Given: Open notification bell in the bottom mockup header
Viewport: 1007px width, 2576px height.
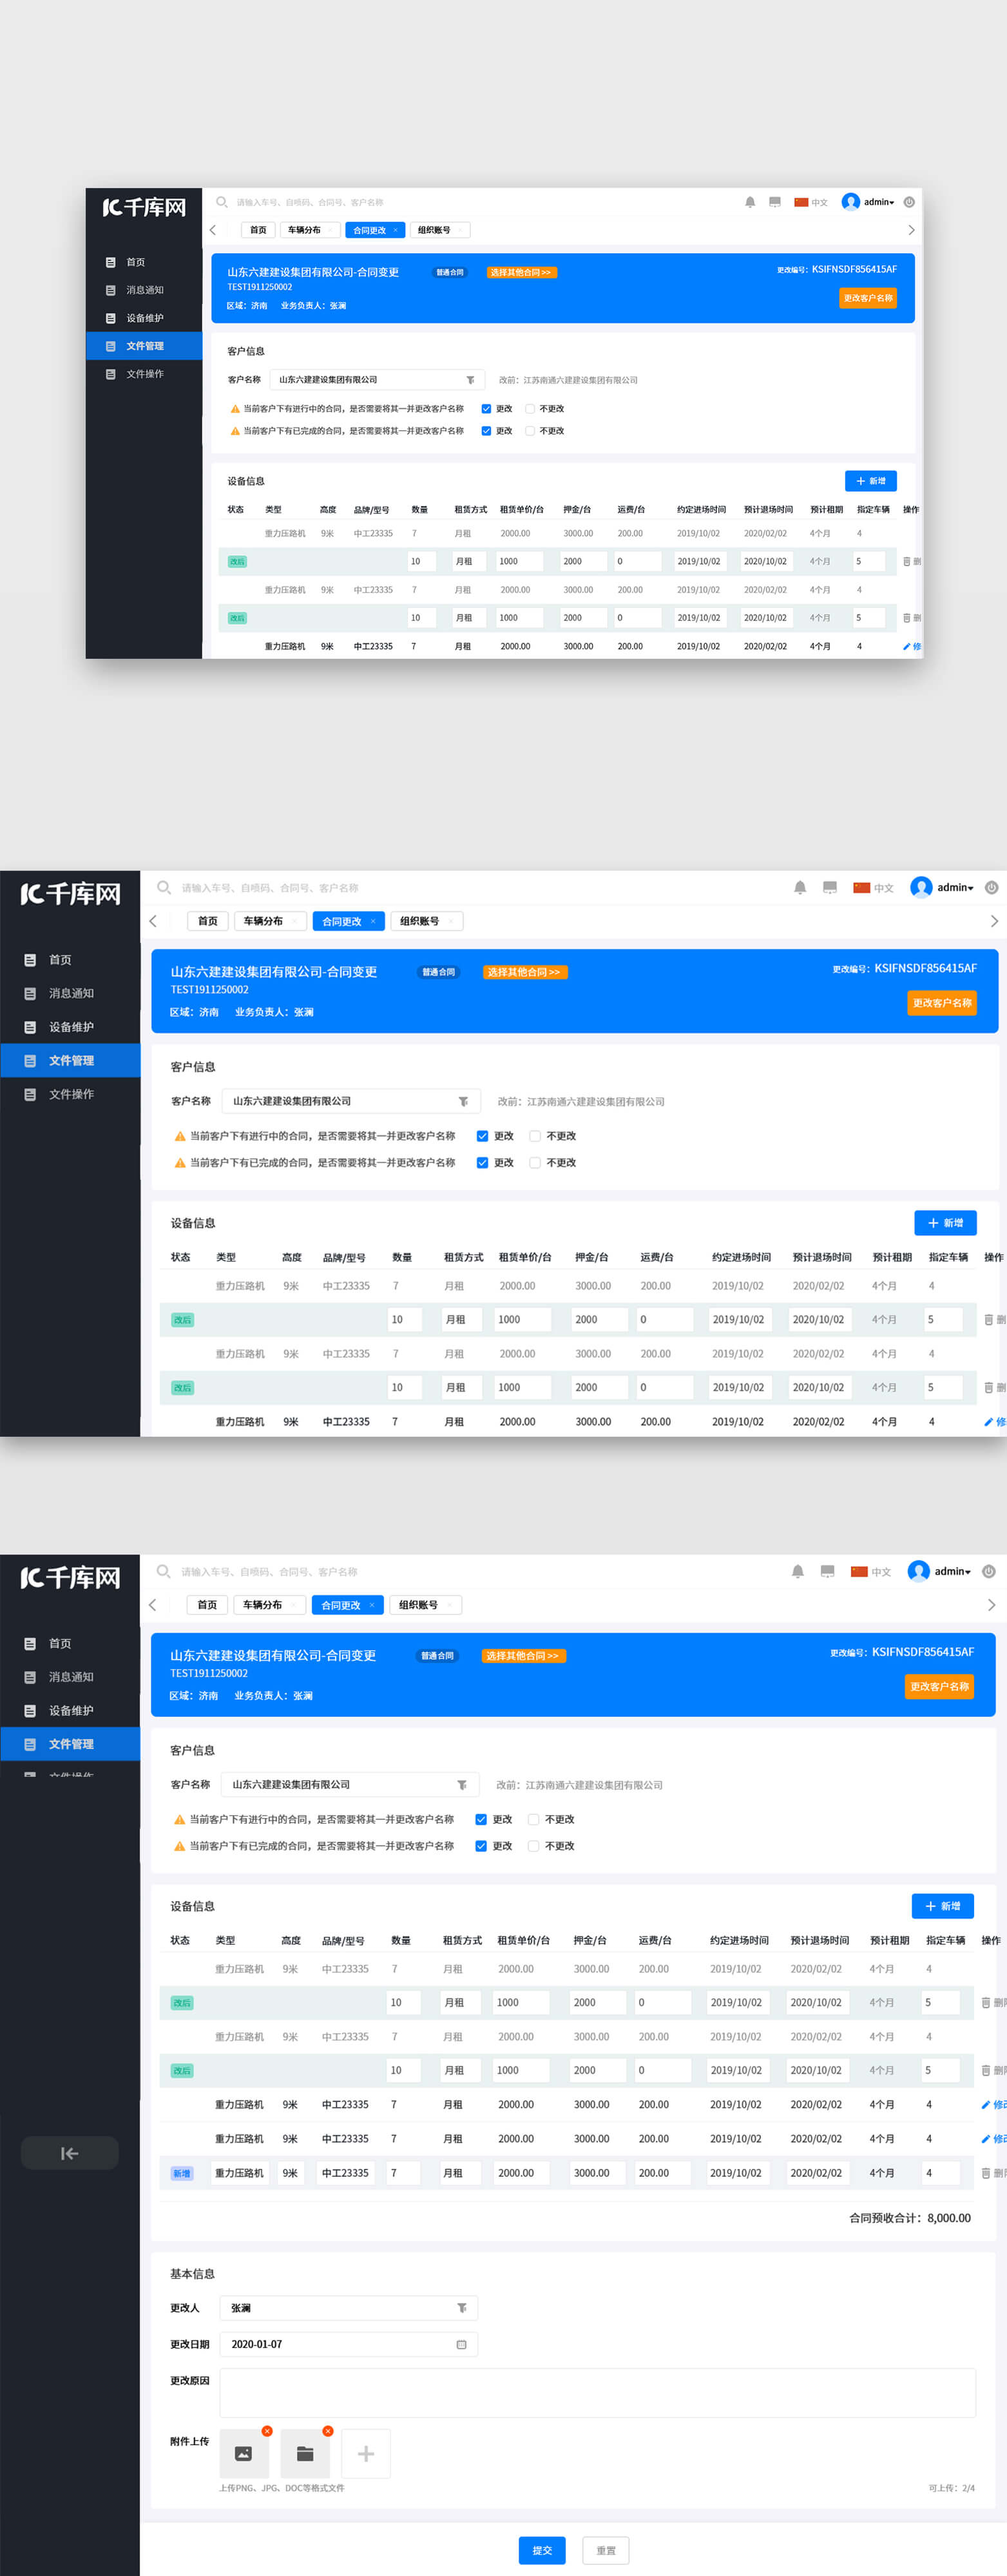Looking at the screenshot, I should point(798,1571).
